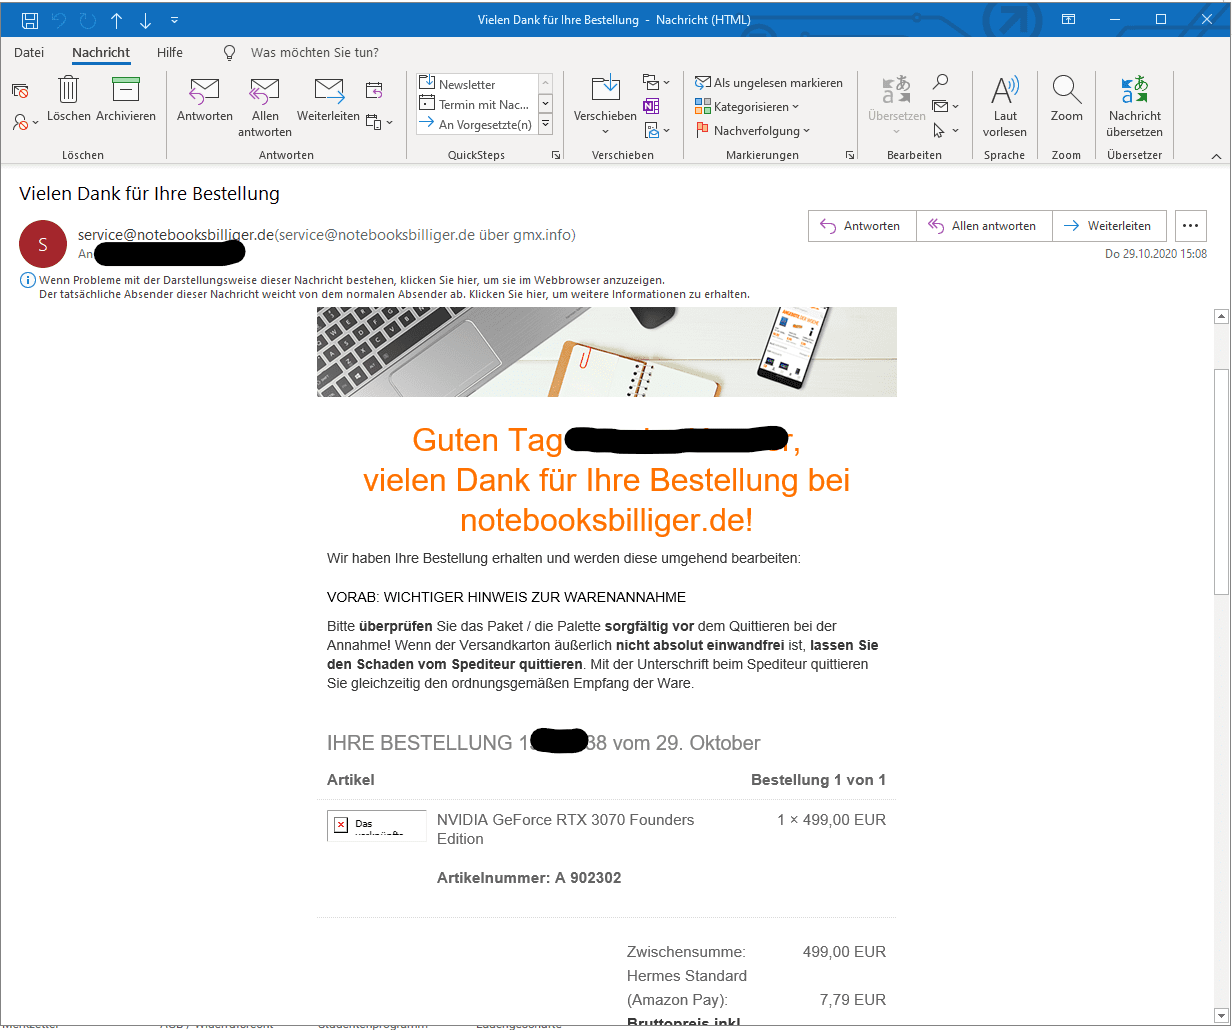Viewport: 1232px width, 1030px height.
Task: Open the QuickSteps dialog launcher
Action: click(556, 155)
